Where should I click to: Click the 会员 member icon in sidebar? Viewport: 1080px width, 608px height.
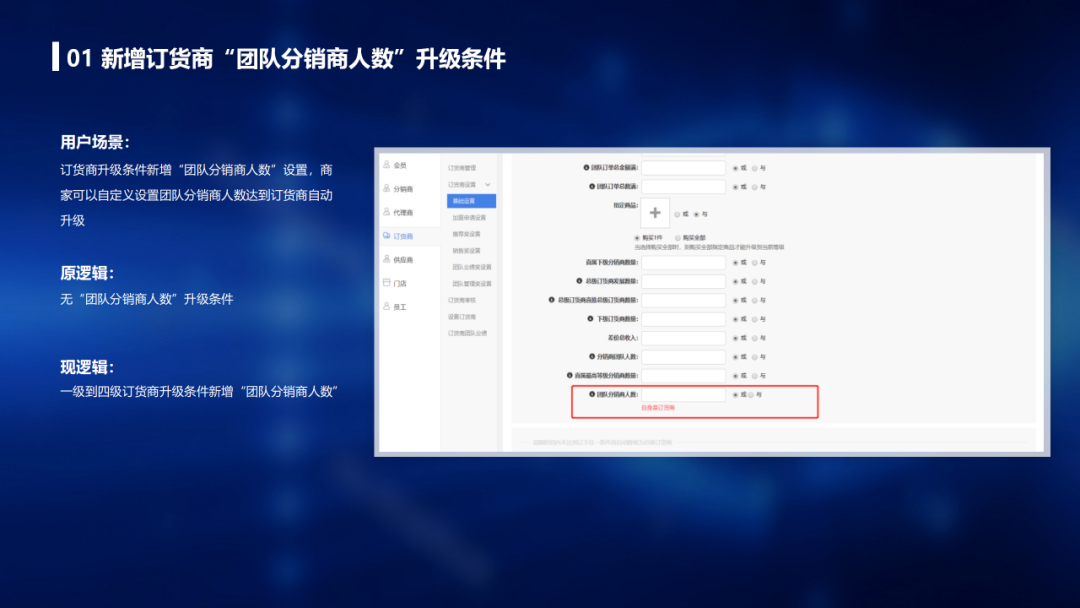click(x=387, y=165)
